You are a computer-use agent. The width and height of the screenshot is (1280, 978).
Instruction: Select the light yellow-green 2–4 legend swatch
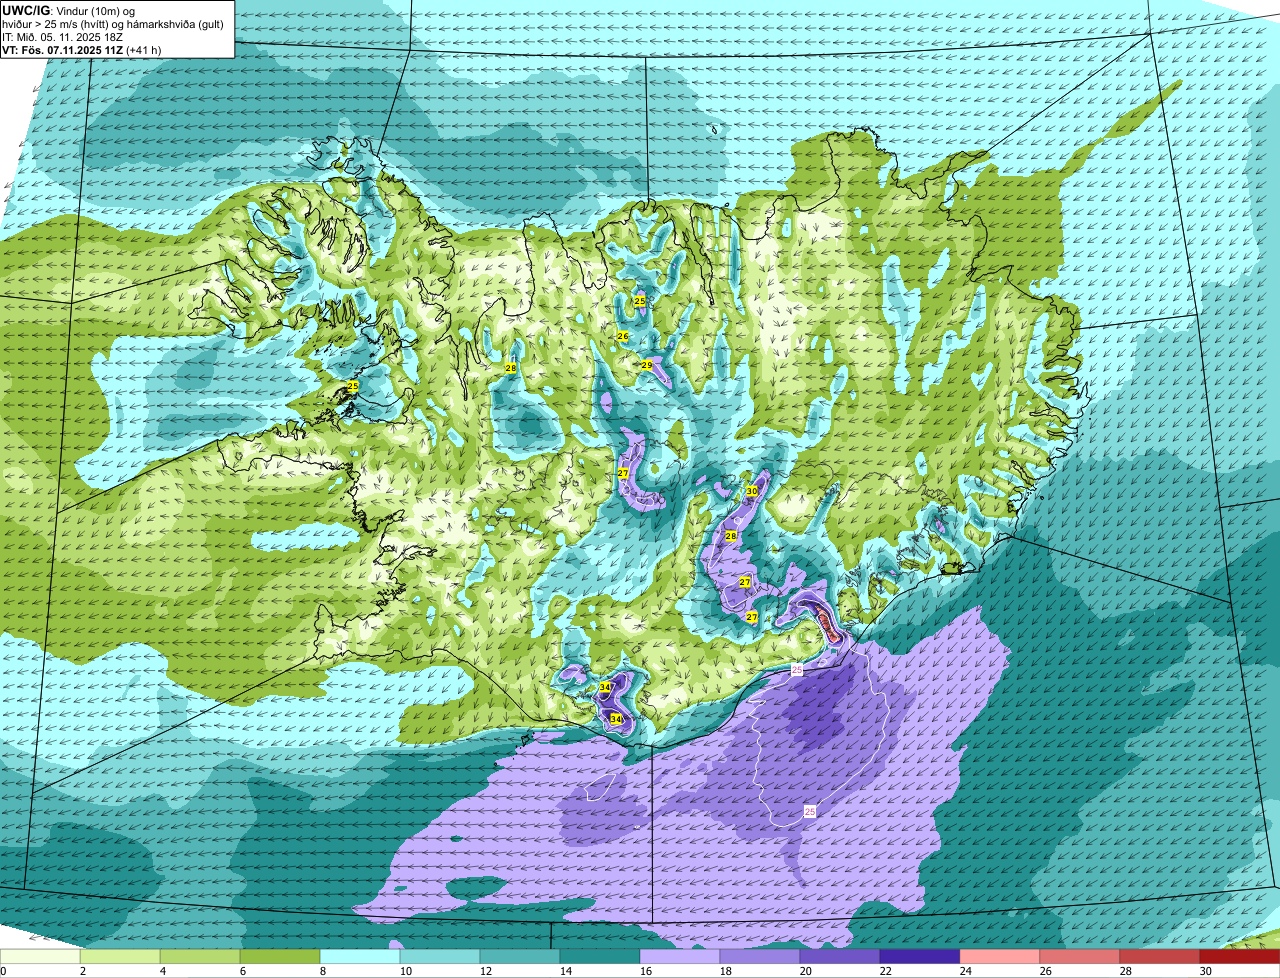(120, 957)
